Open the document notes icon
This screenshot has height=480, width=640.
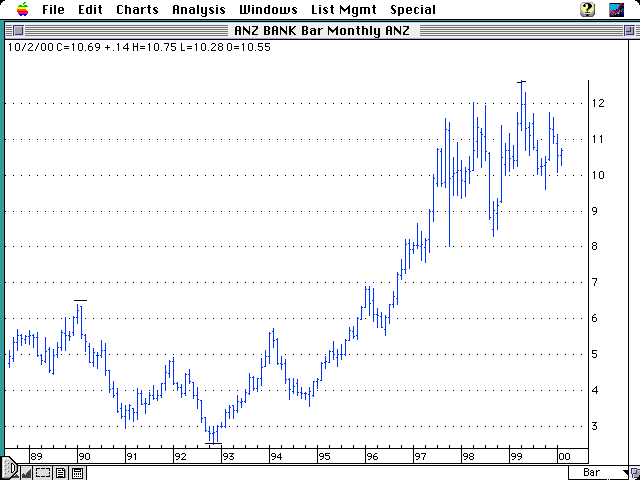point(61,473)
